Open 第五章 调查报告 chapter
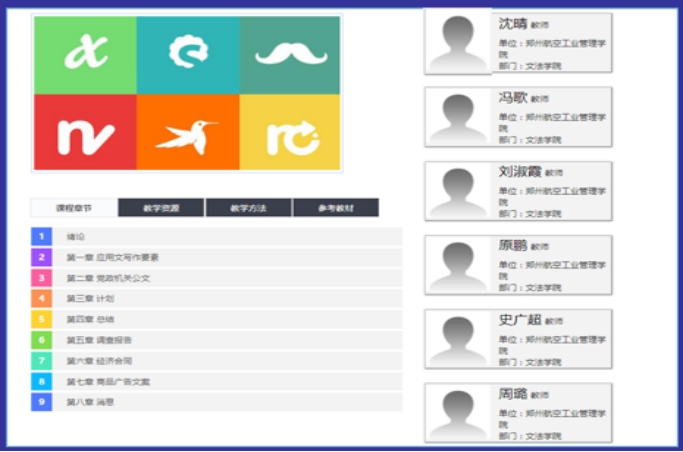 click(99, 340)
